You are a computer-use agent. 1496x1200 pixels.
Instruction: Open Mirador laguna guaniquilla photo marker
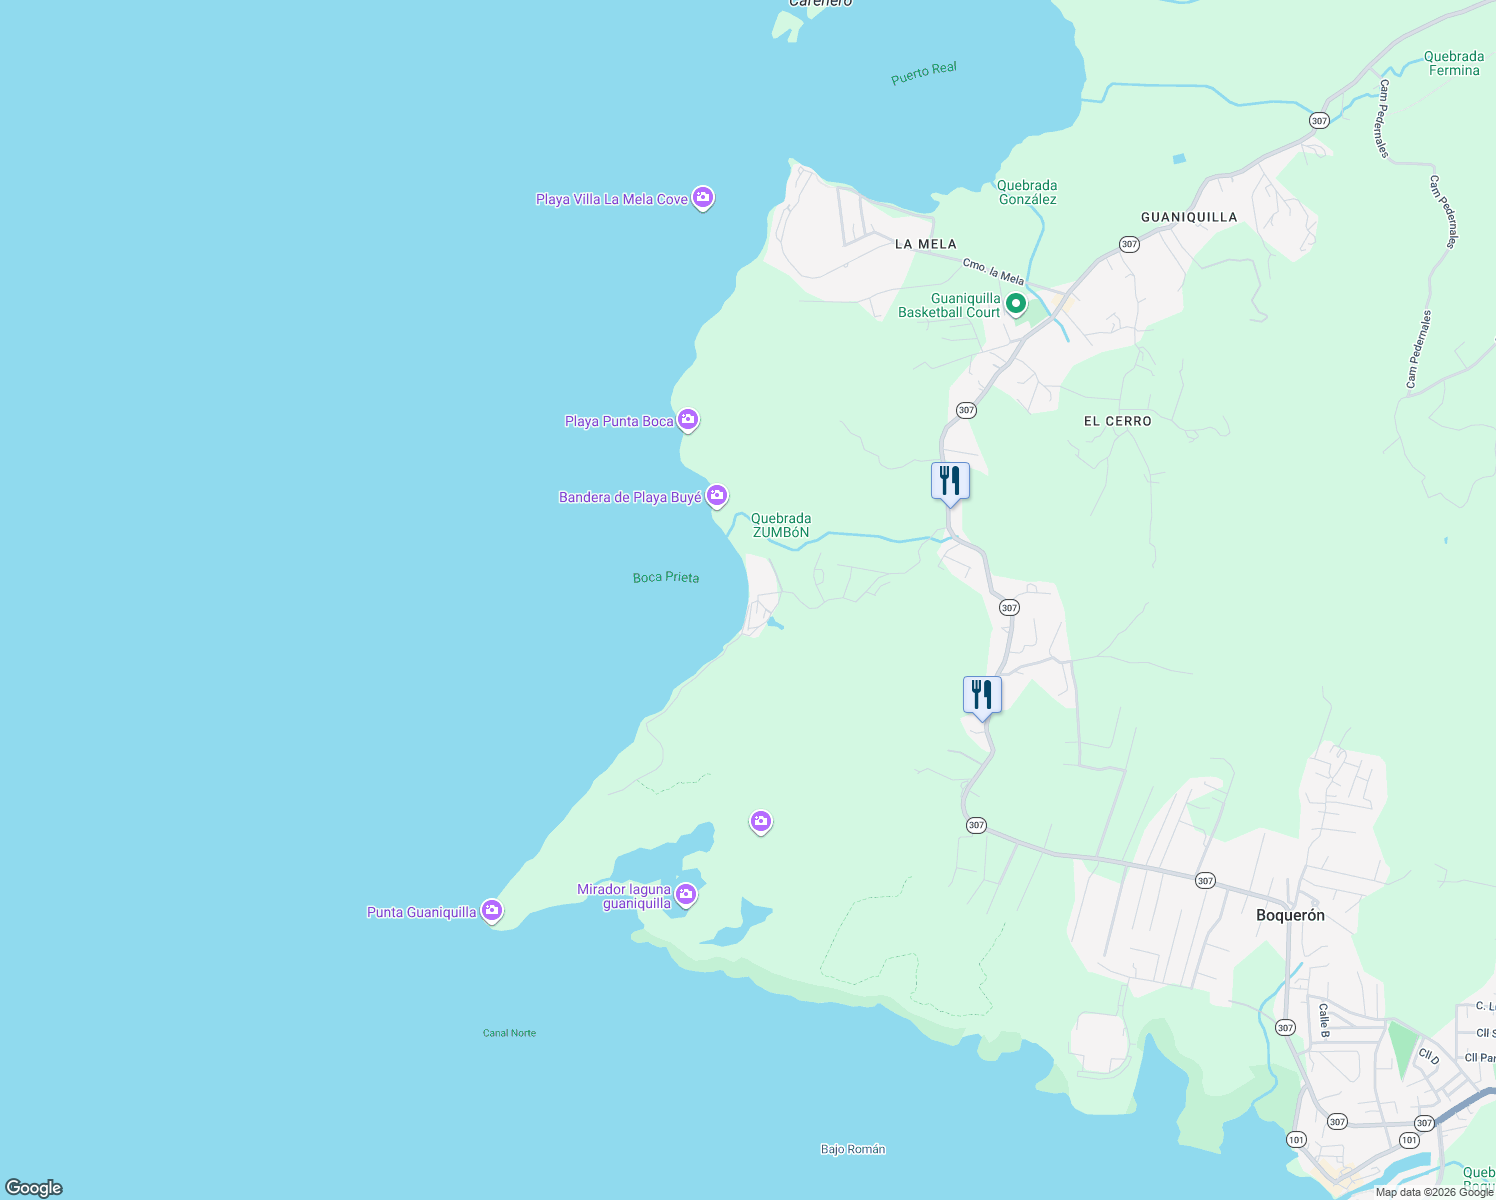685,894
